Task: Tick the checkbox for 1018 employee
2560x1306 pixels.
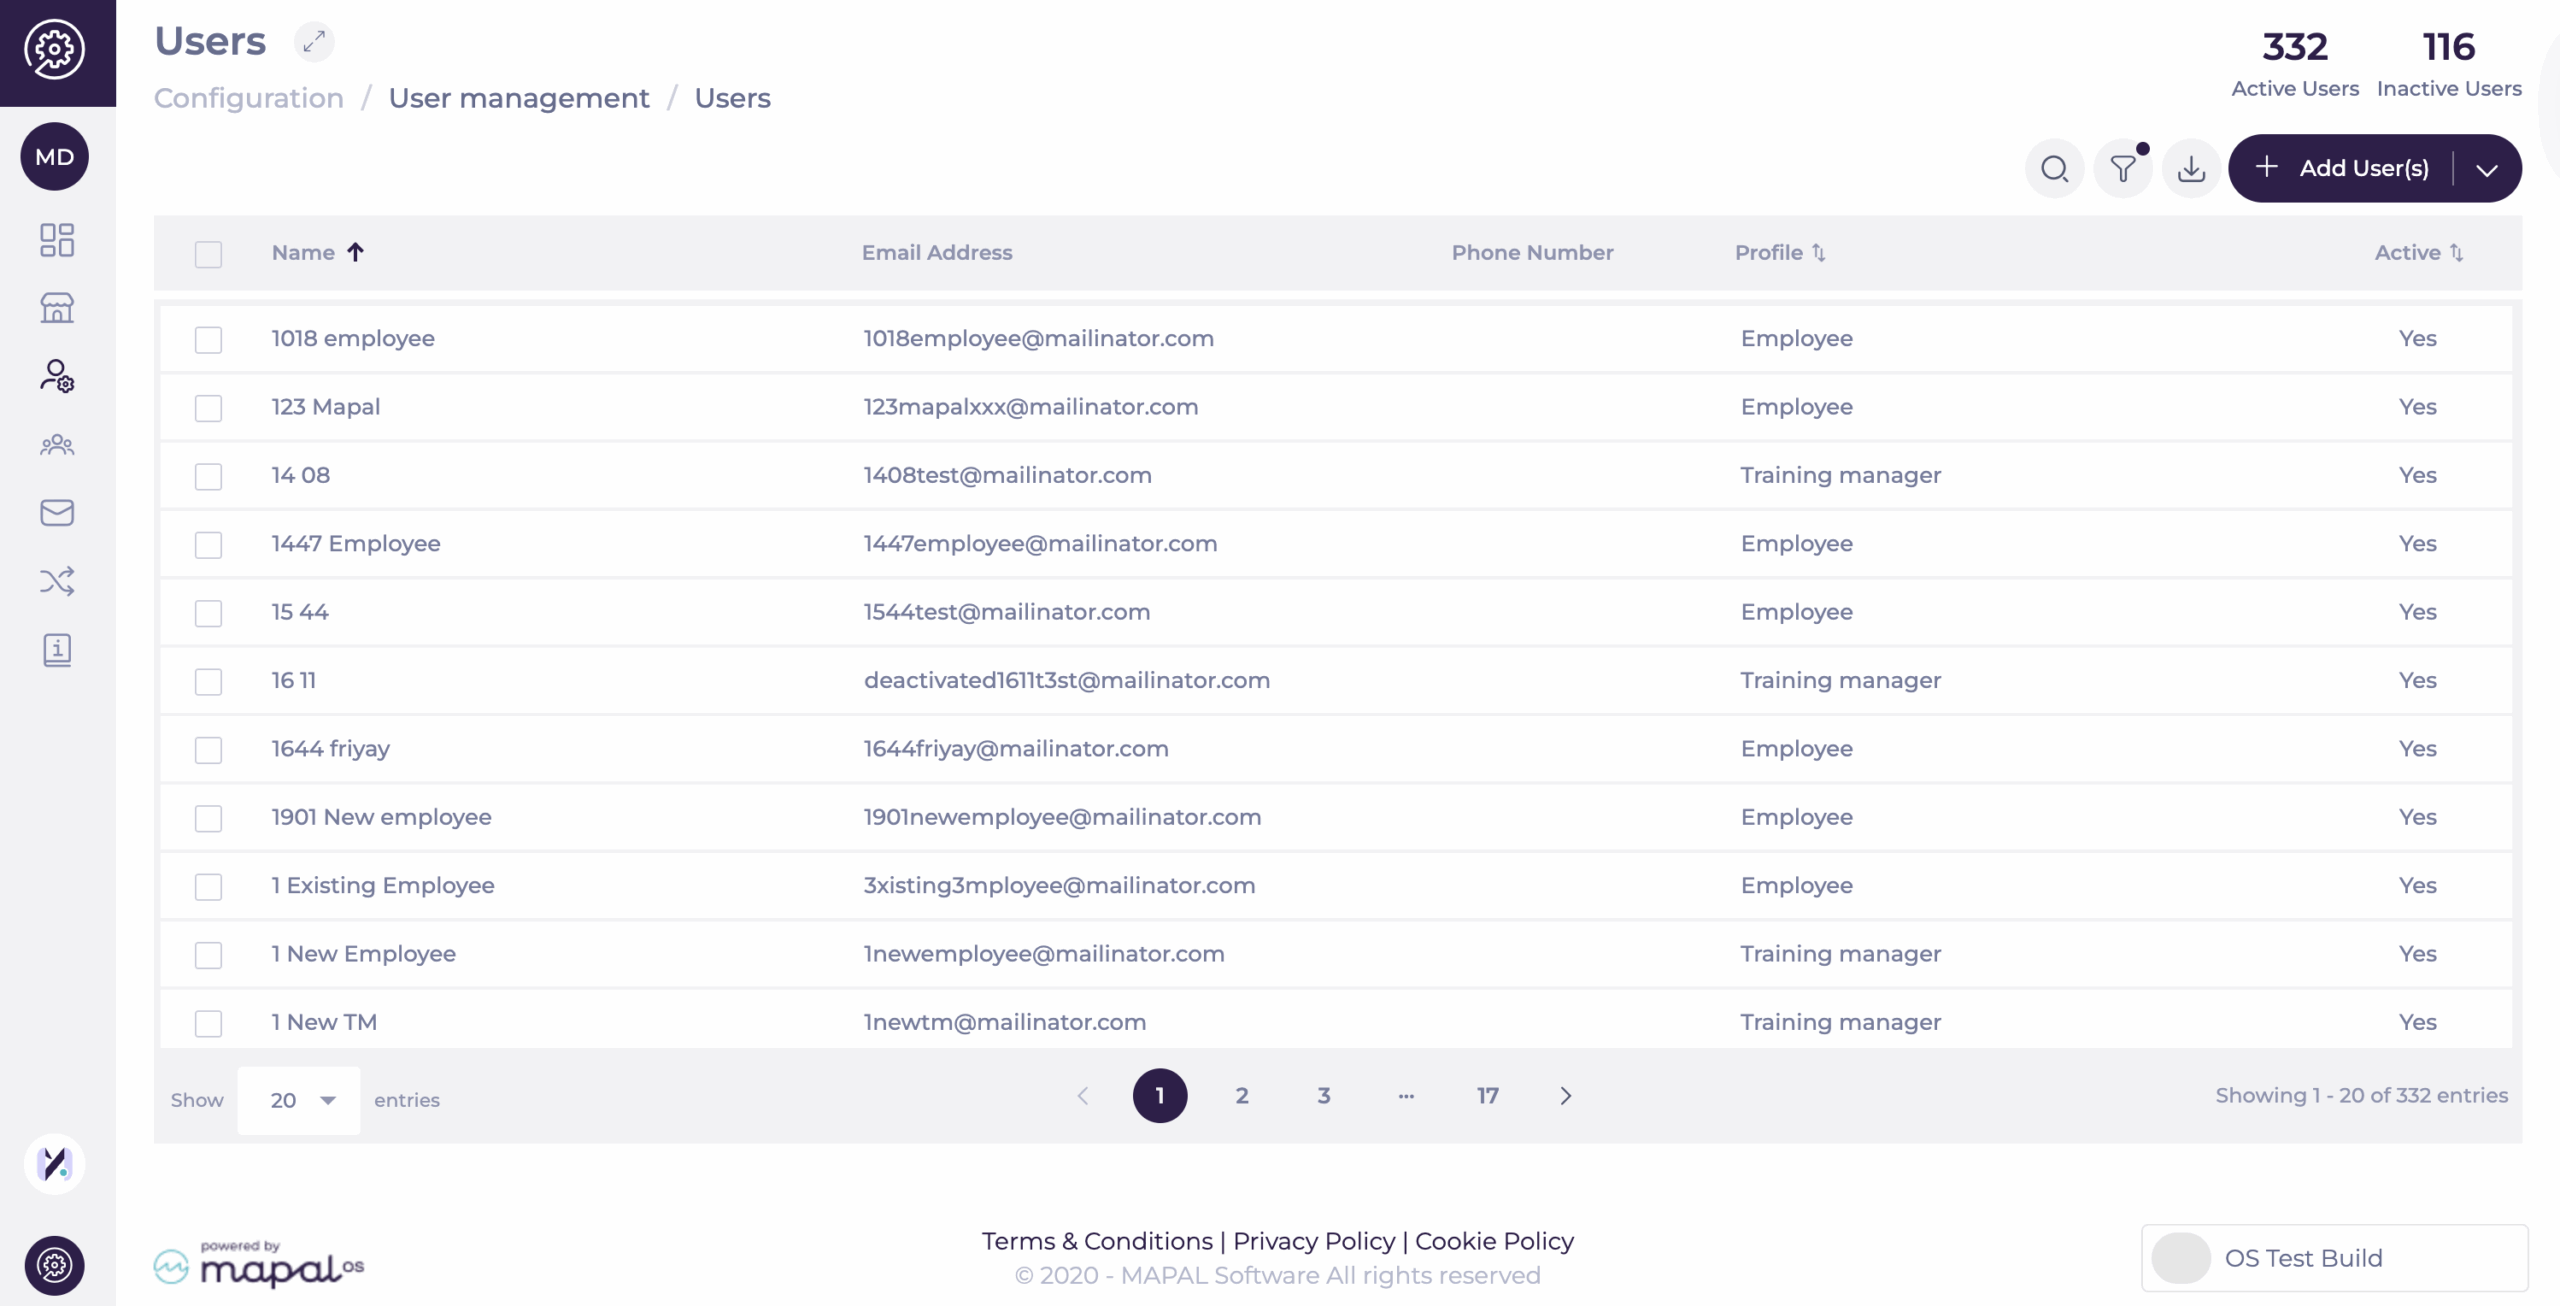Action: pos(208,340)
